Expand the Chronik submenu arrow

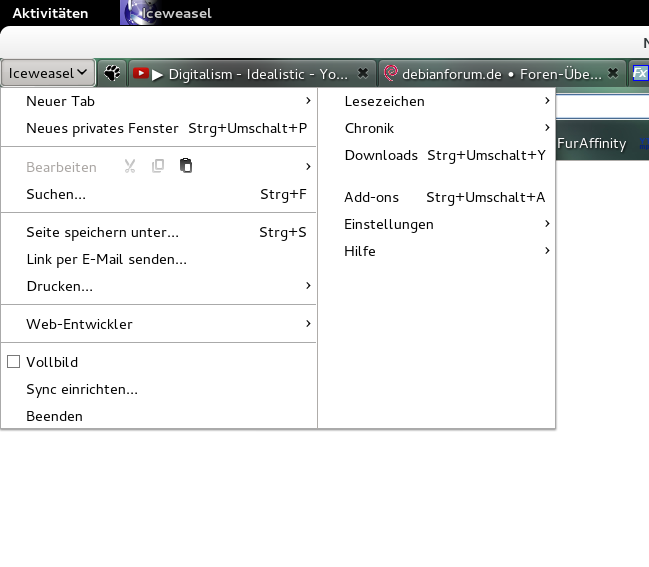[x=547, y=127]
